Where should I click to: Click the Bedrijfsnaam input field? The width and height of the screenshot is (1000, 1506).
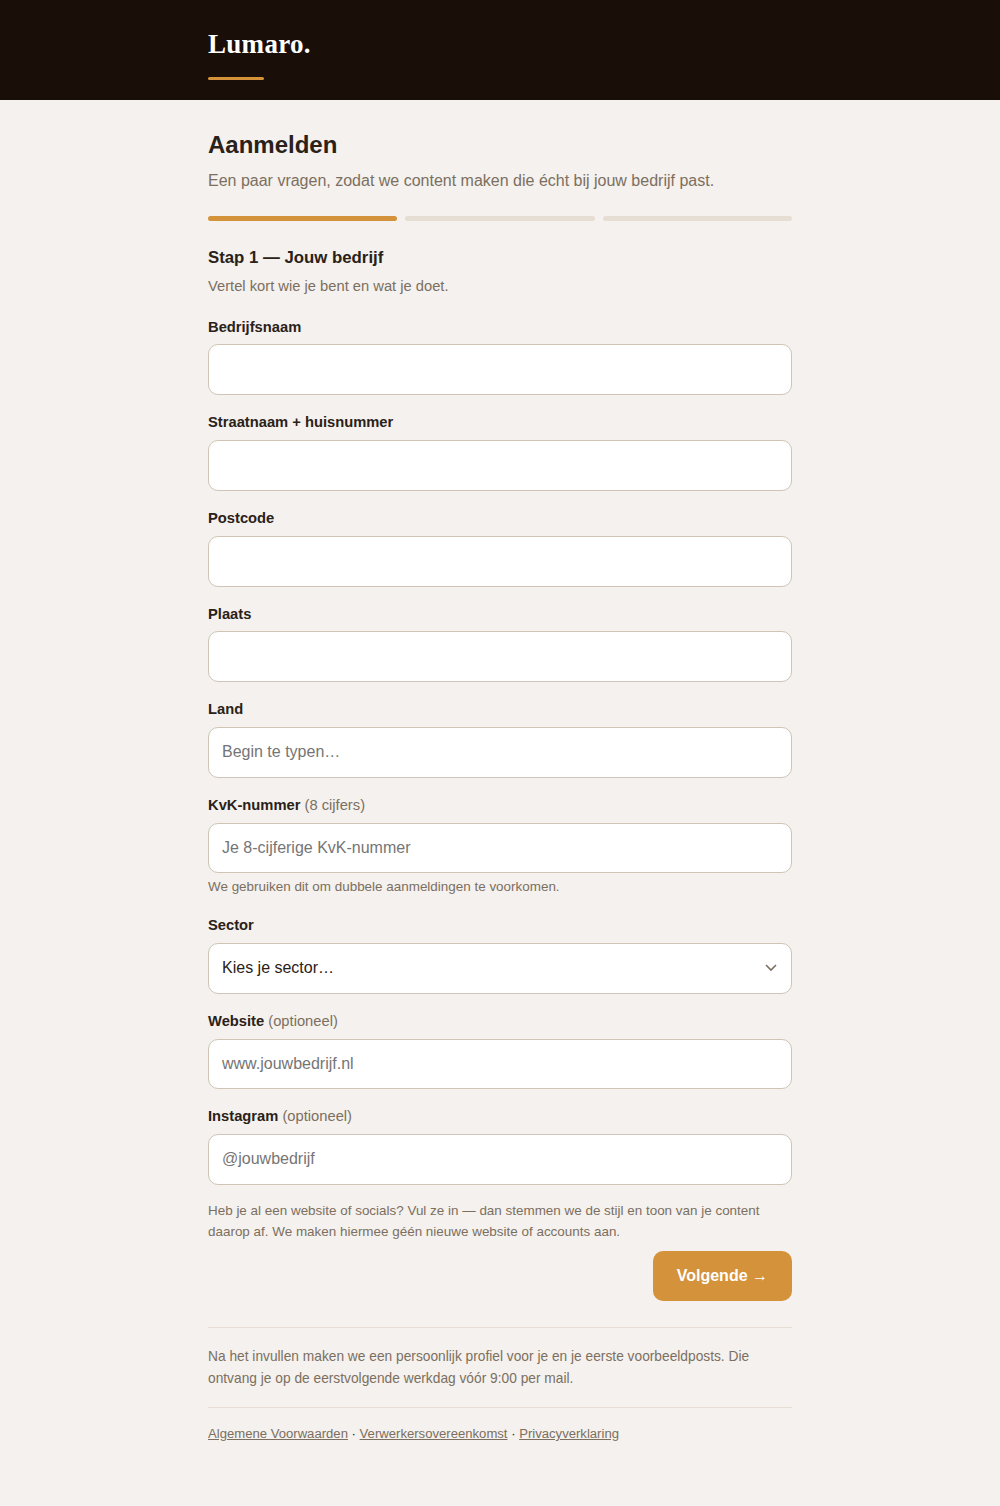[500, 370]
